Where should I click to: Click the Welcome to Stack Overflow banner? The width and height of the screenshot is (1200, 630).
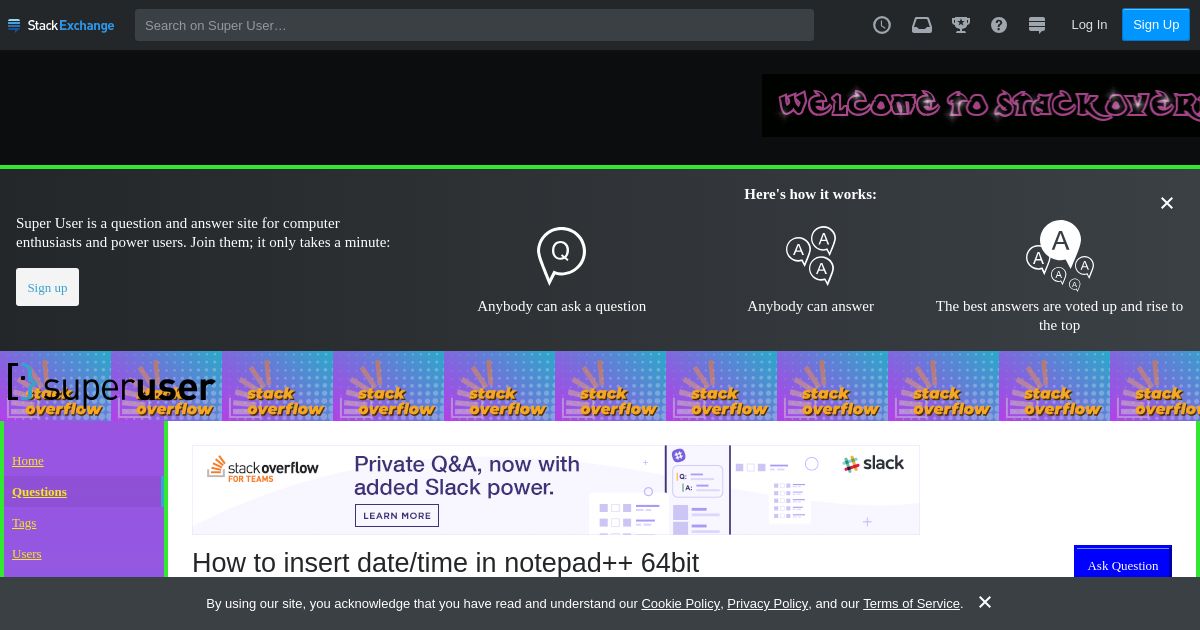tap(981, 105)
